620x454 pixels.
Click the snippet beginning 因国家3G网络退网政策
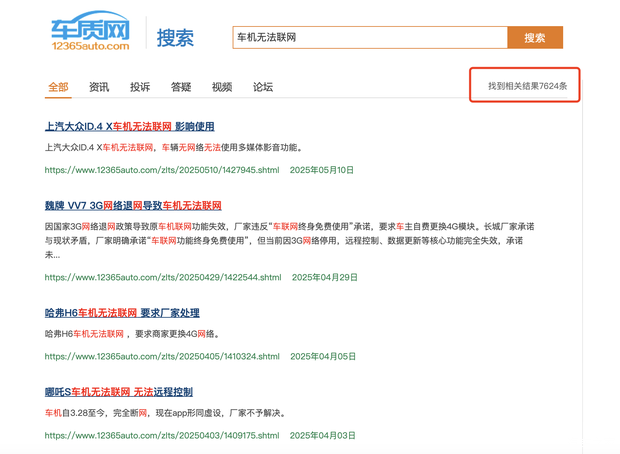point(289,241)
